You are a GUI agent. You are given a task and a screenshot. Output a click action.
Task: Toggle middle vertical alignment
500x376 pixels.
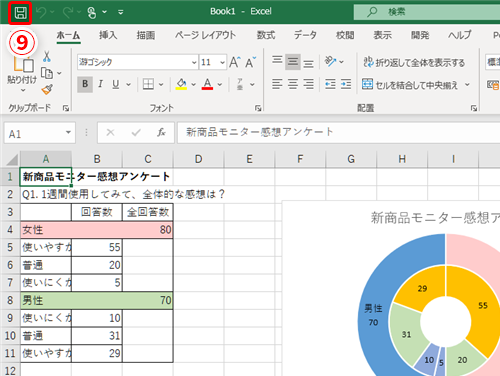point(293,62)
